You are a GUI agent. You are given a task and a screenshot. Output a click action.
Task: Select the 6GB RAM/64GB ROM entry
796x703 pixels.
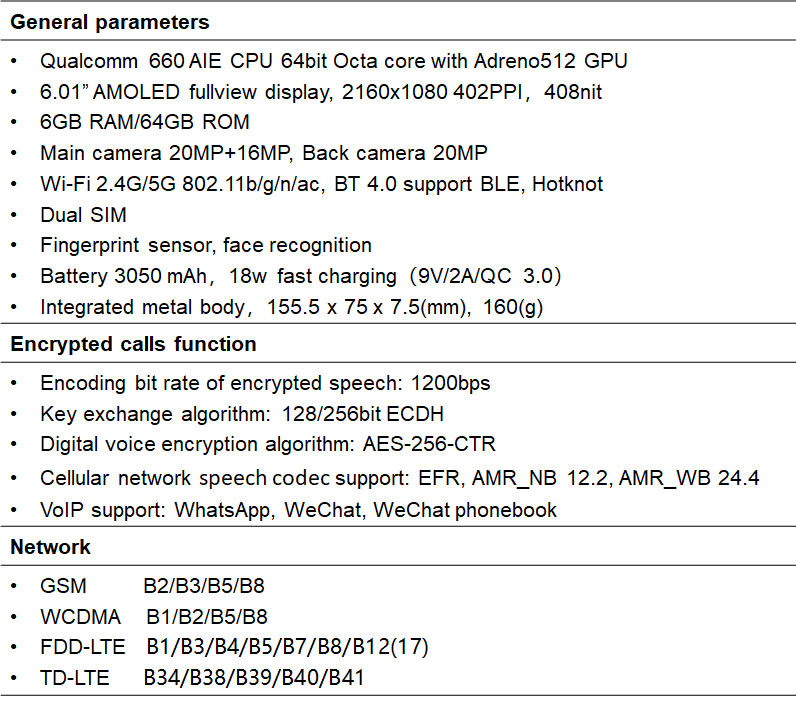point(145,122)
